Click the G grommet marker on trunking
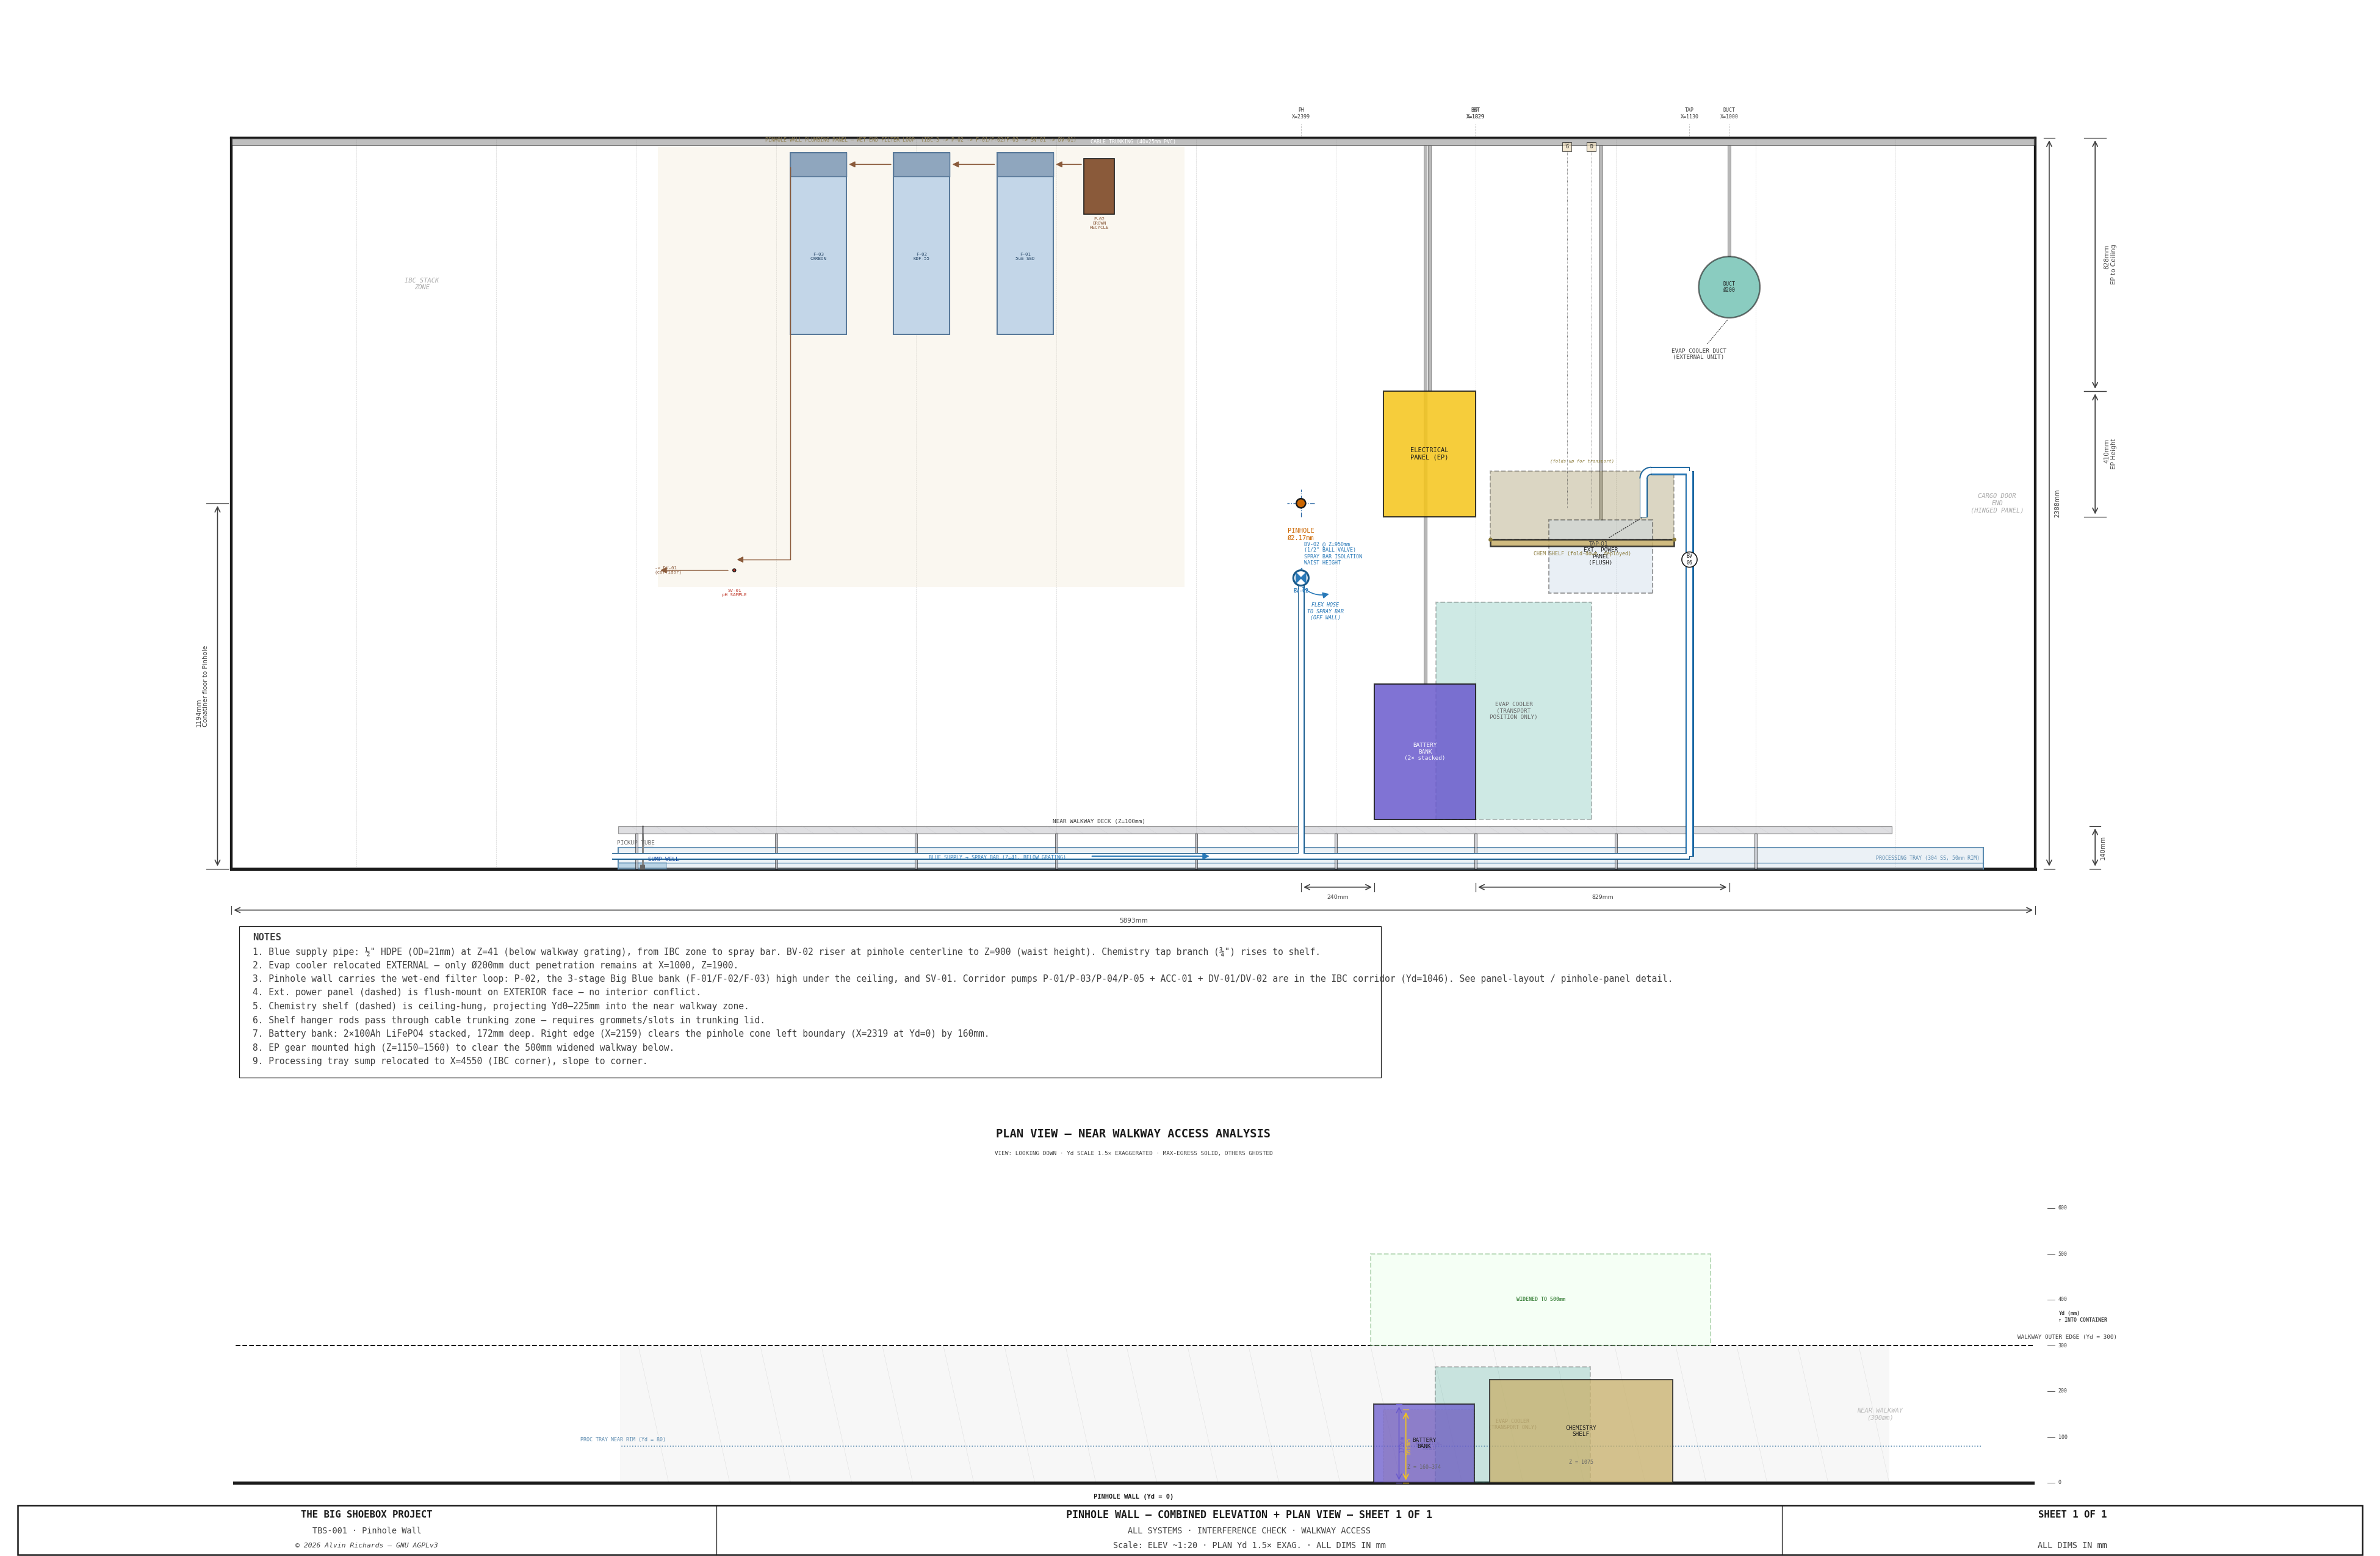Image resolution: width=2380 pixels, height=1556 pixels. [1566, 146]
